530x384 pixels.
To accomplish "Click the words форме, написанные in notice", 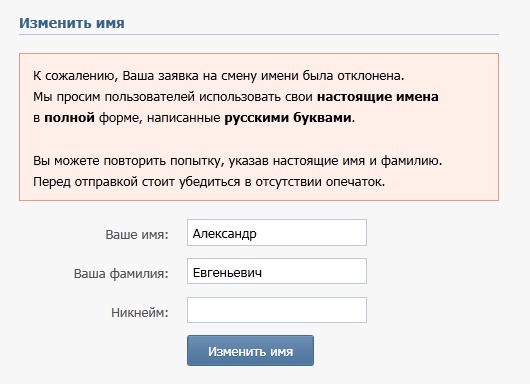I will [160, 118].
